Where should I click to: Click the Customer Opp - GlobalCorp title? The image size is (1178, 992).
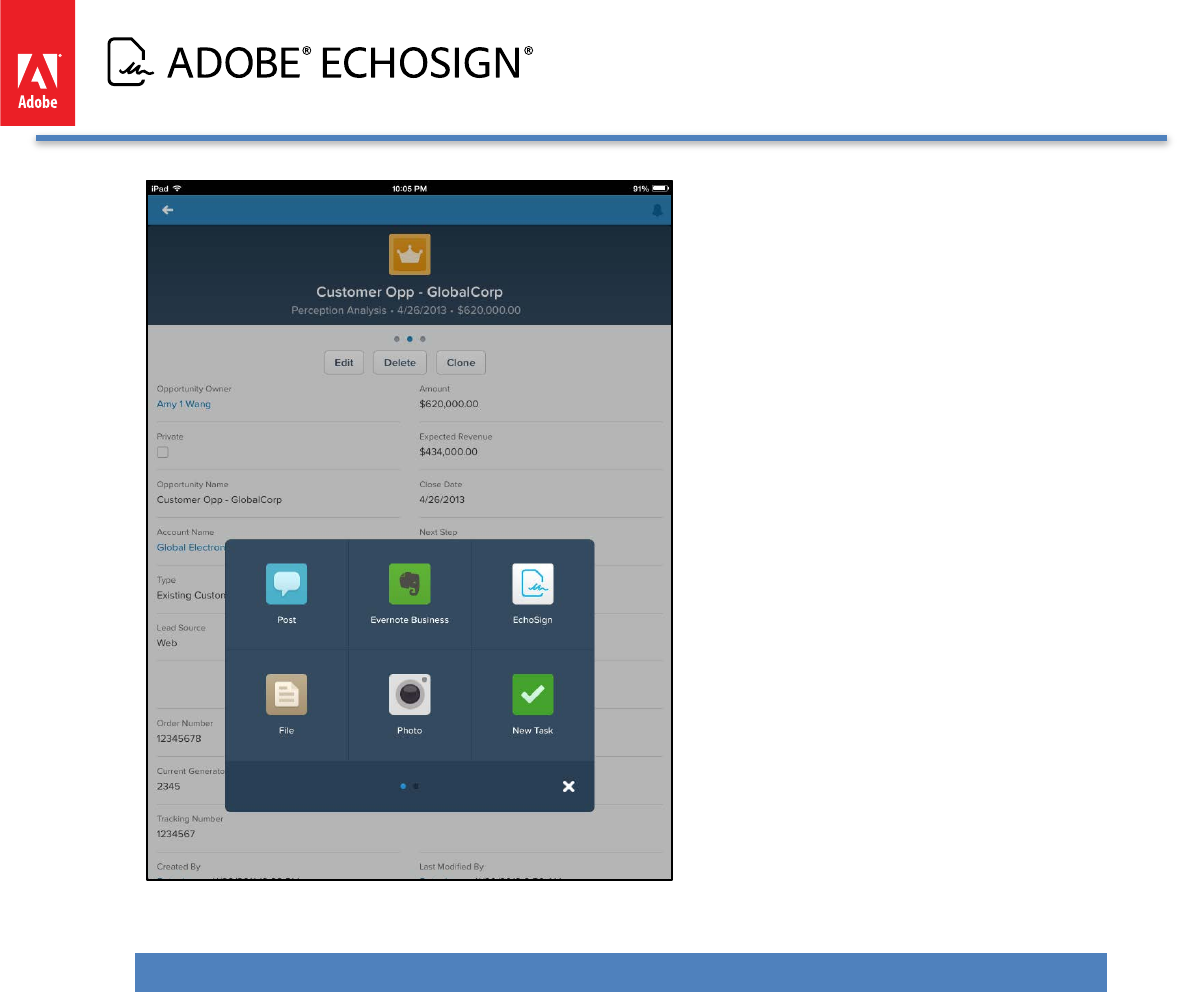[409, 292]
